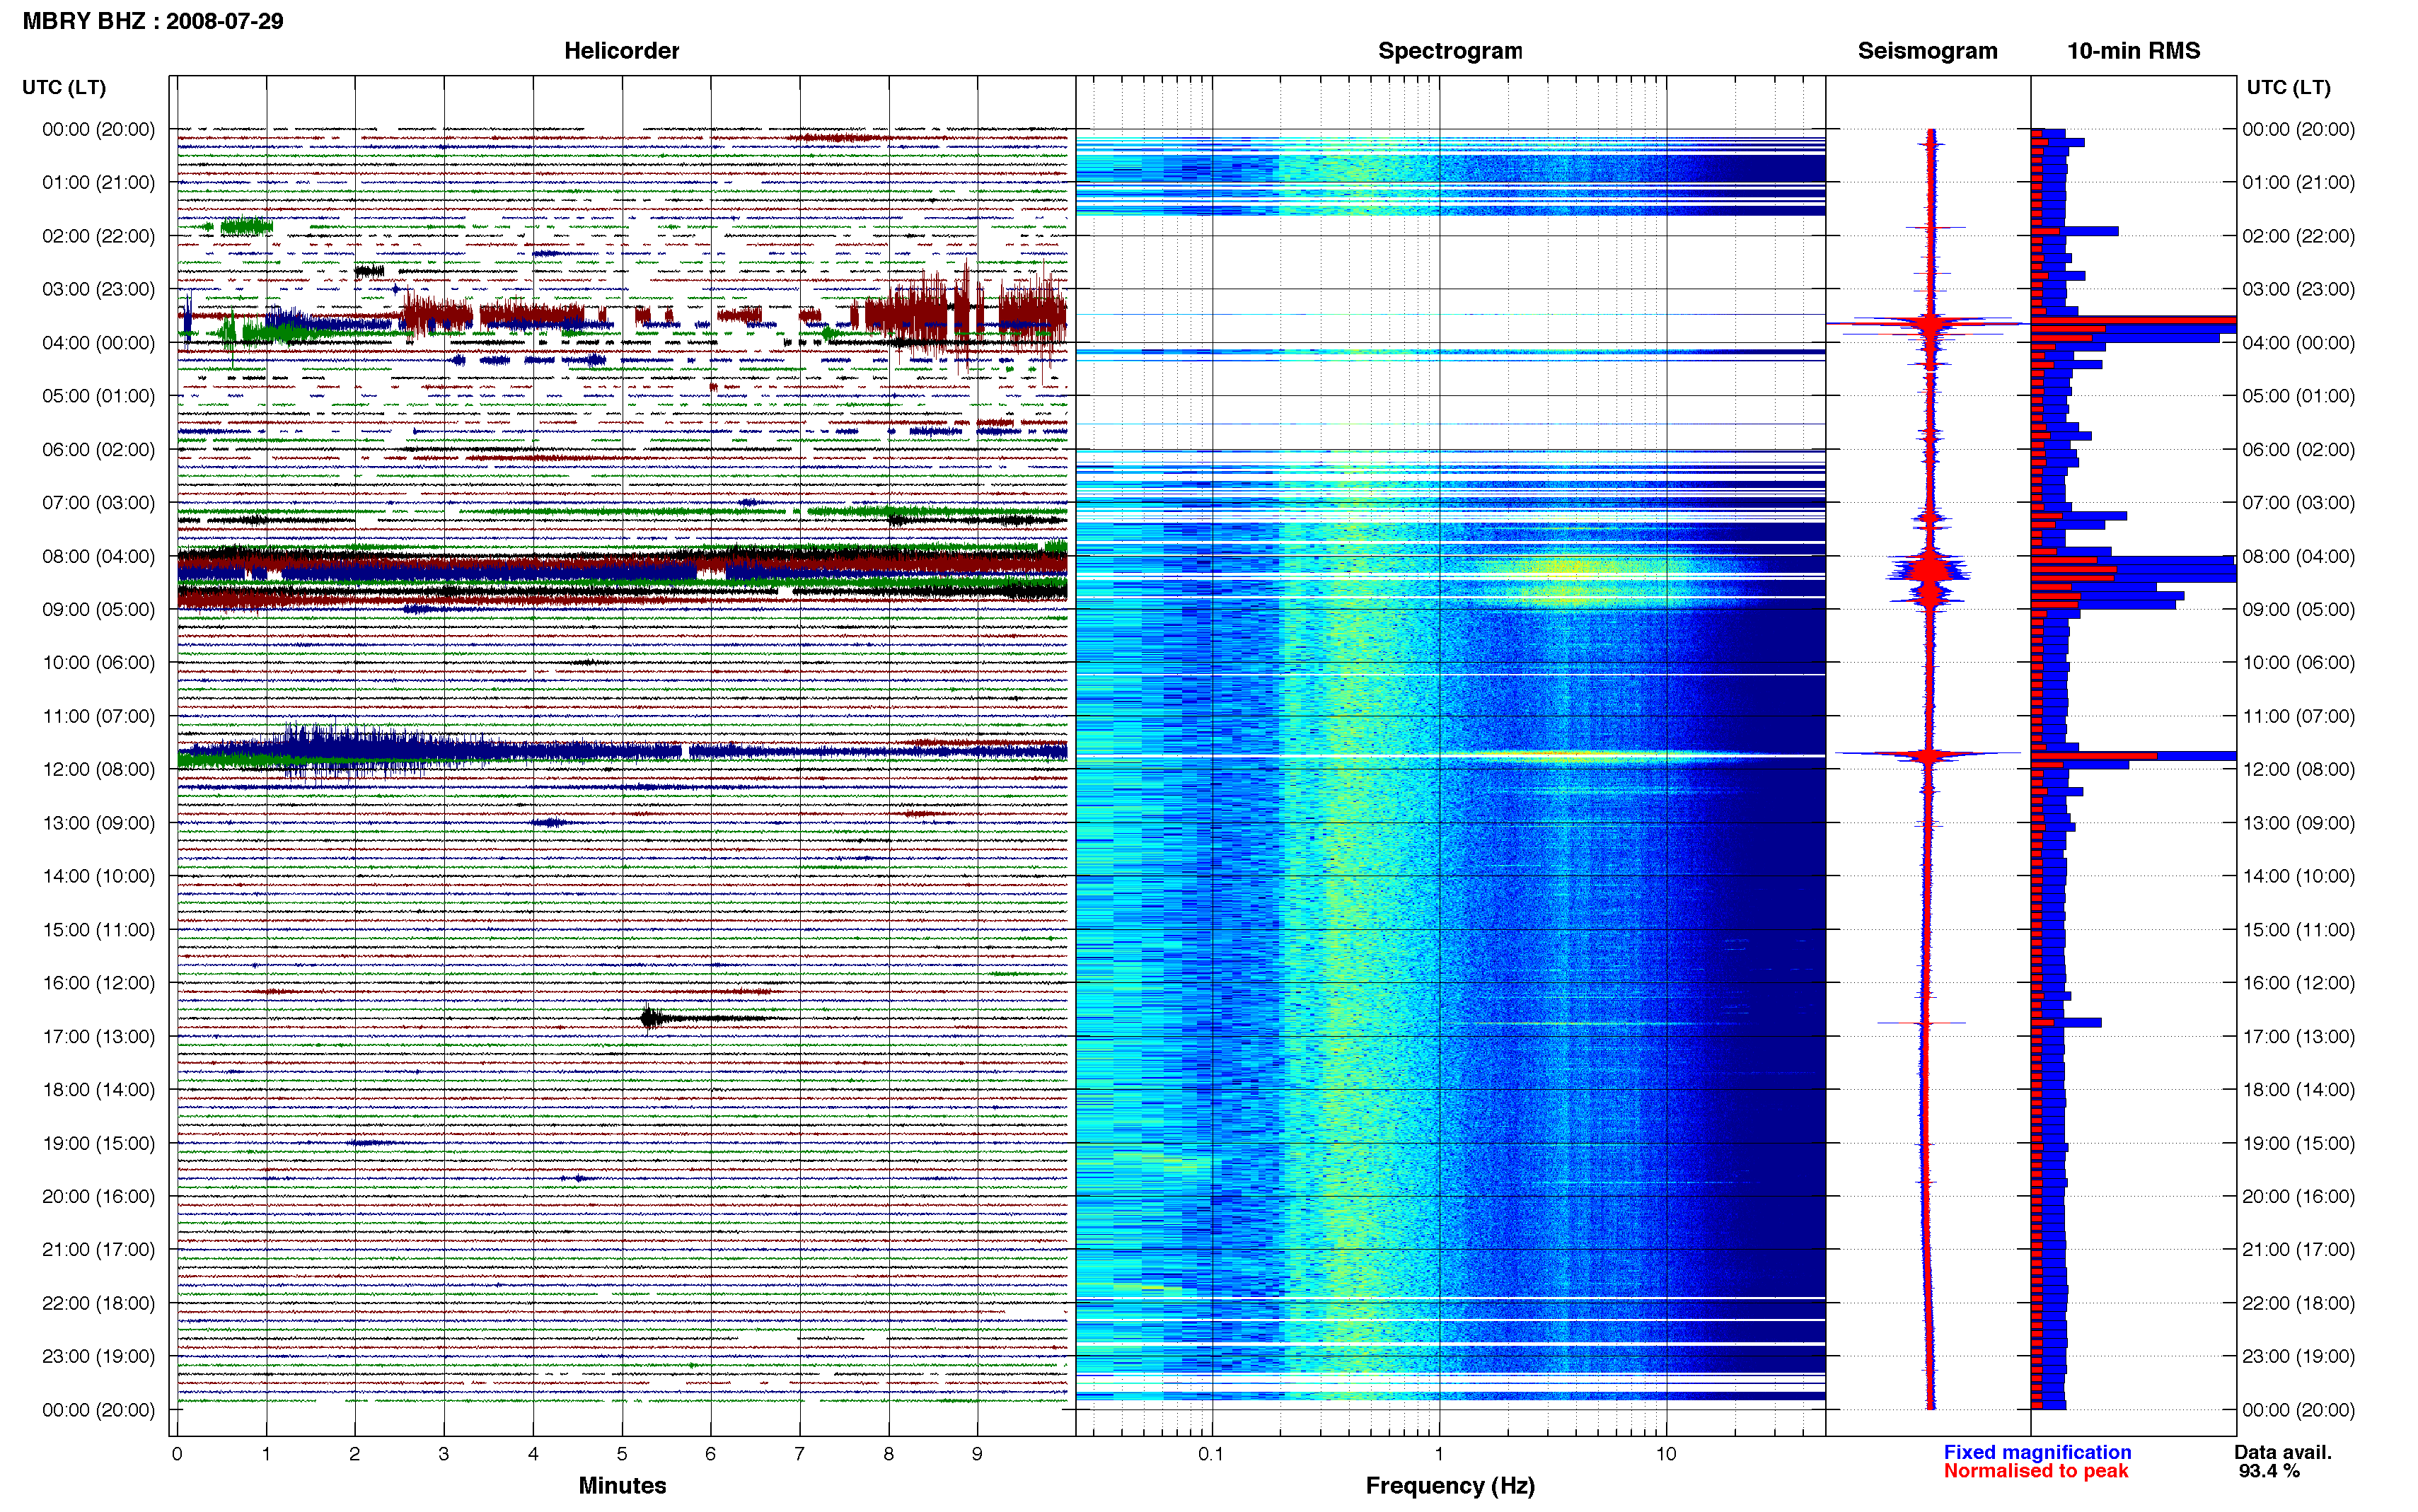Image resolution: width=2418 pixels, height=1512 pixels.
Task: Click left axis label '01:00 (21:00)'
Action: pyautogui.click(x=98, y=183)
